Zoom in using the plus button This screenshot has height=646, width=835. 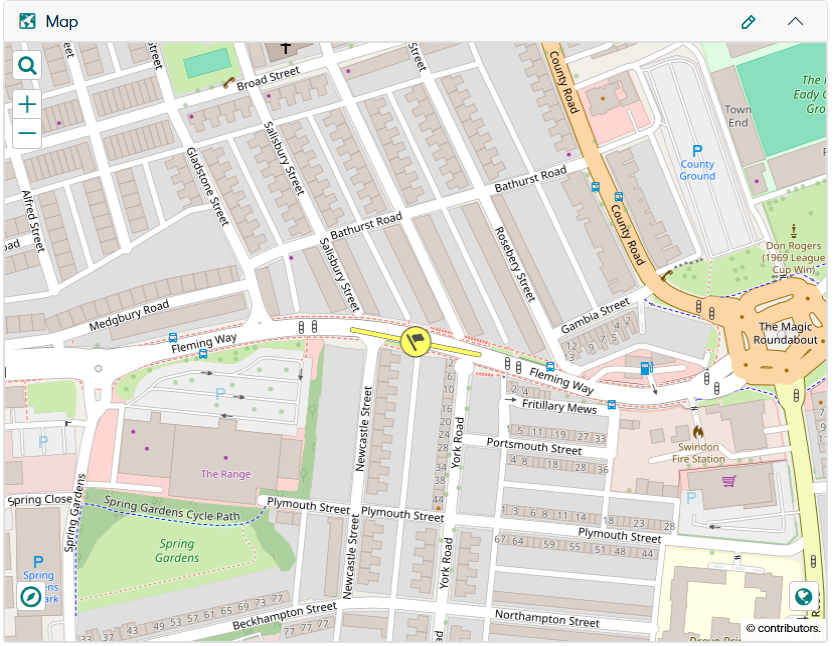pos(27,104)
